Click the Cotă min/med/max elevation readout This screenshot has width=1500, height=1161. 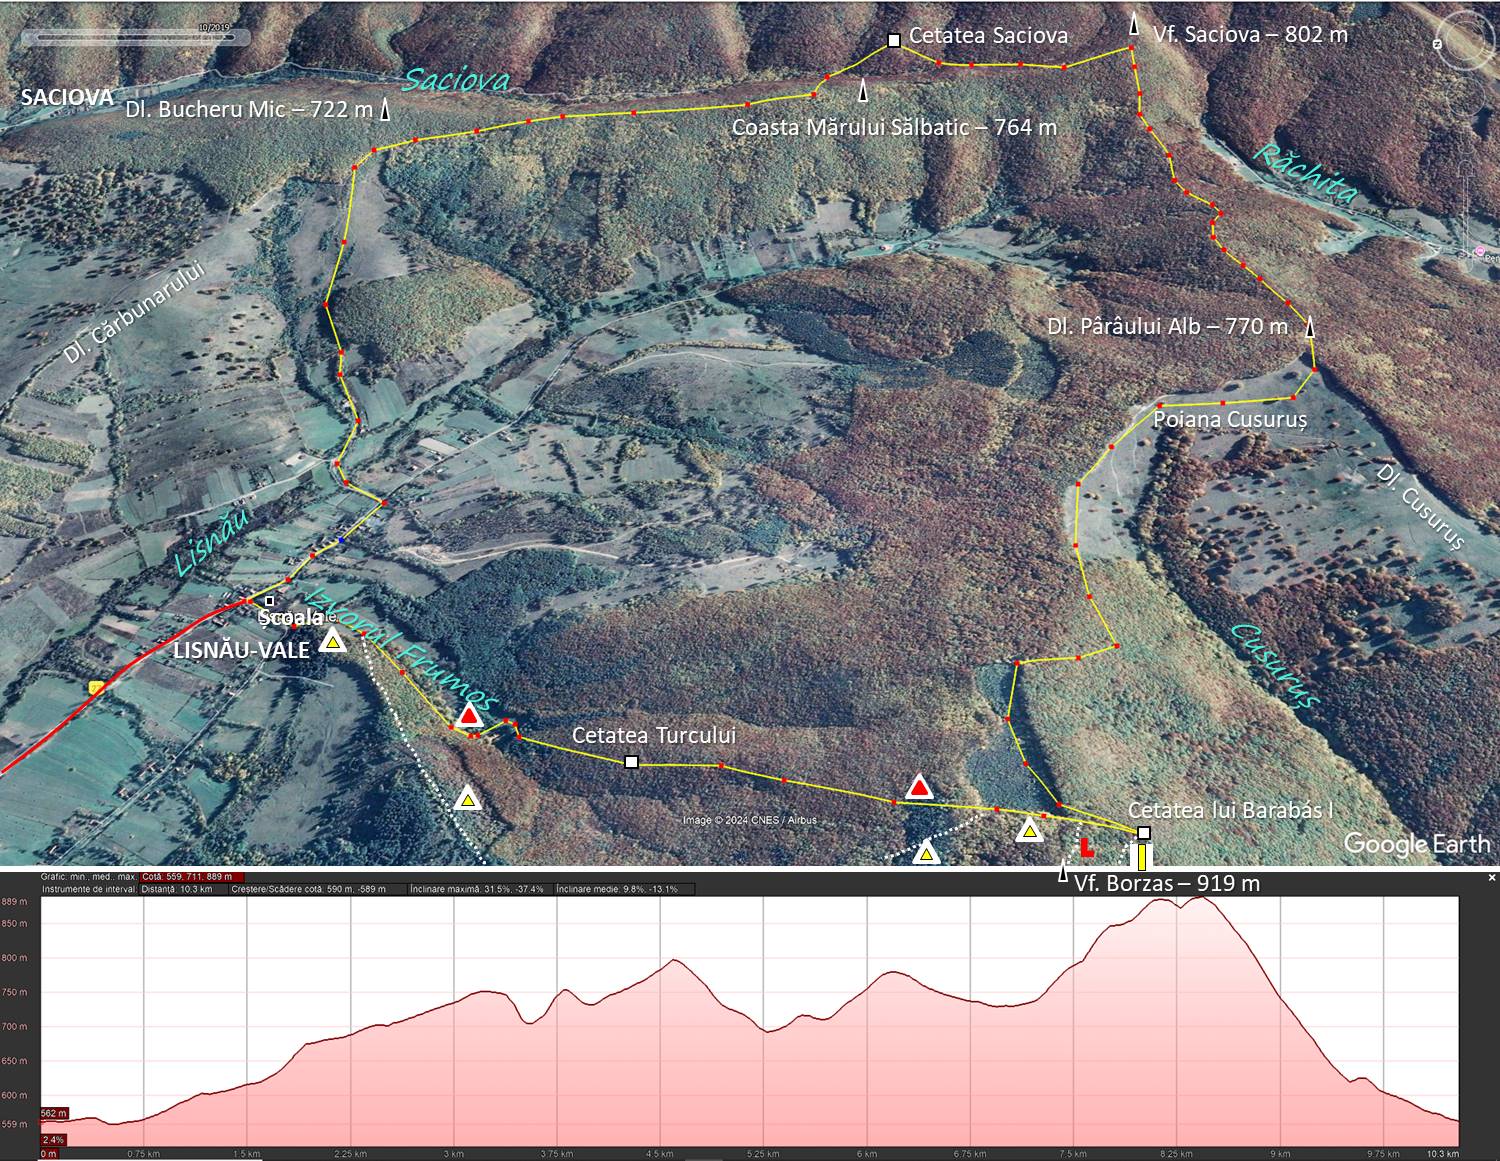(192, 877)
